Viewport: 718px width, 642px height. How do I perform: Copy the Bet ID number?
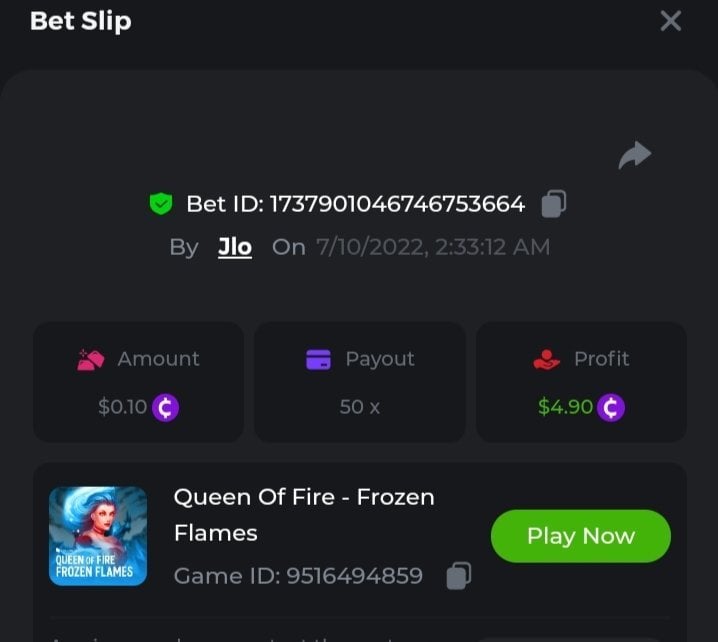(554, 204)
